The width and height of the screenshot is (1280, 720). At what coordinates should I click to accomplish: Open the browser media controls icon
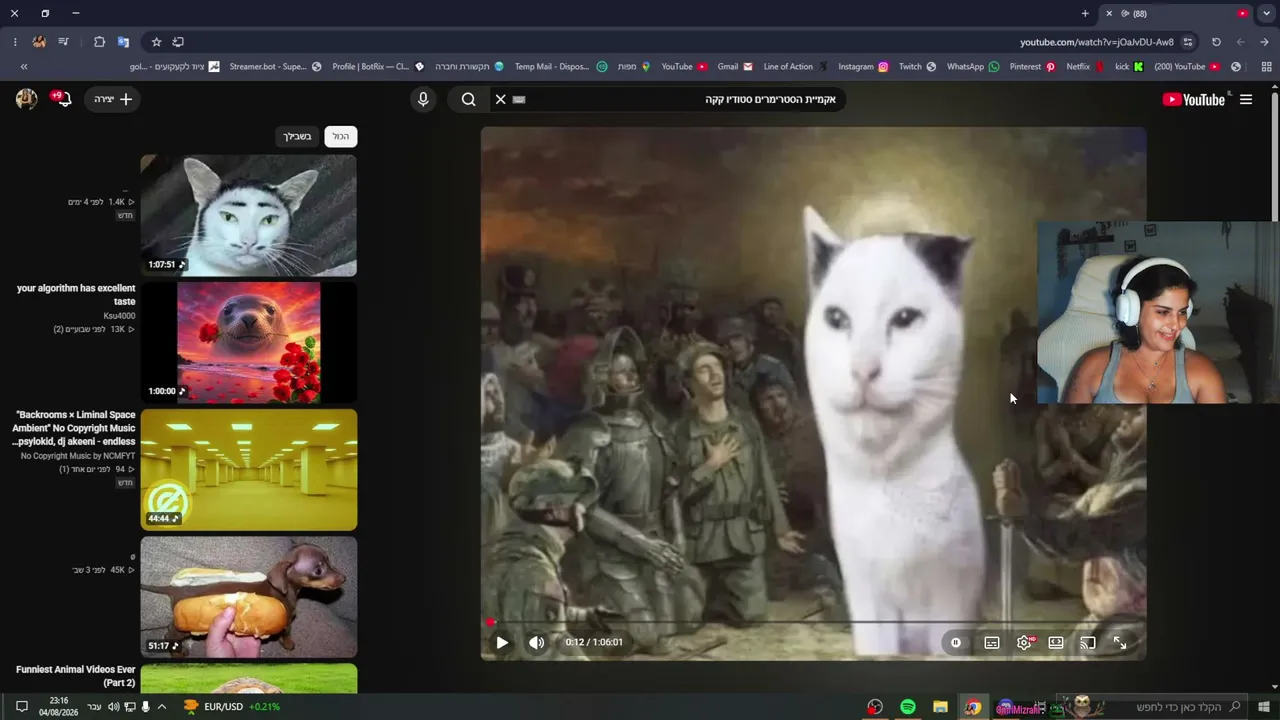64,42
